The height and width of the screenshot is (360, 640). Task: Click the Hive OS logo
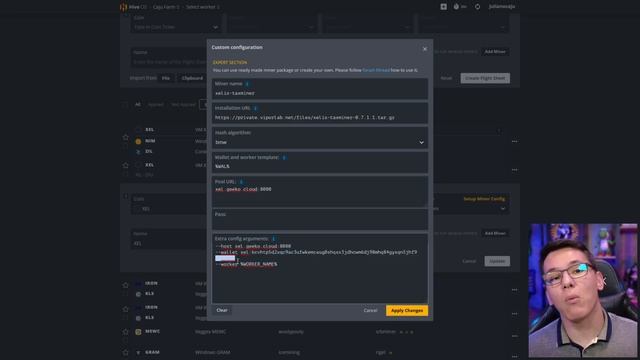pyautogui.click(x=124, y=7)
